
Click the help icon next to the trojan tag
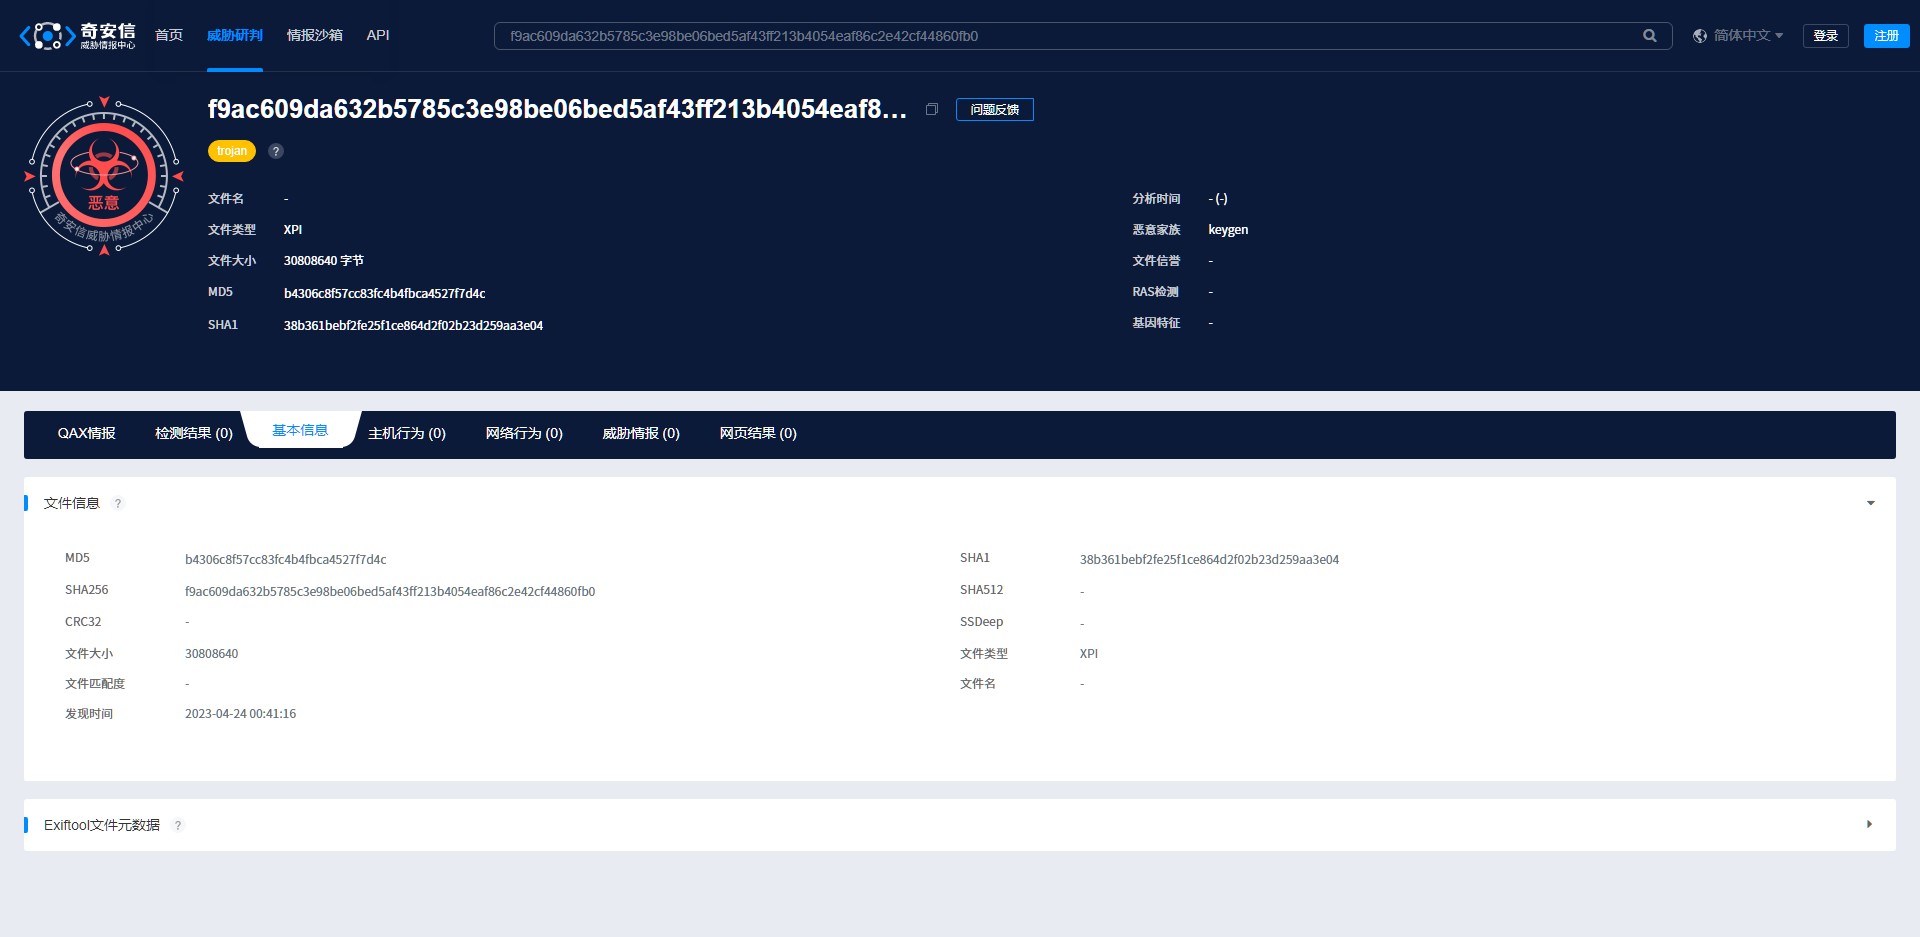(x=276, y=151)
